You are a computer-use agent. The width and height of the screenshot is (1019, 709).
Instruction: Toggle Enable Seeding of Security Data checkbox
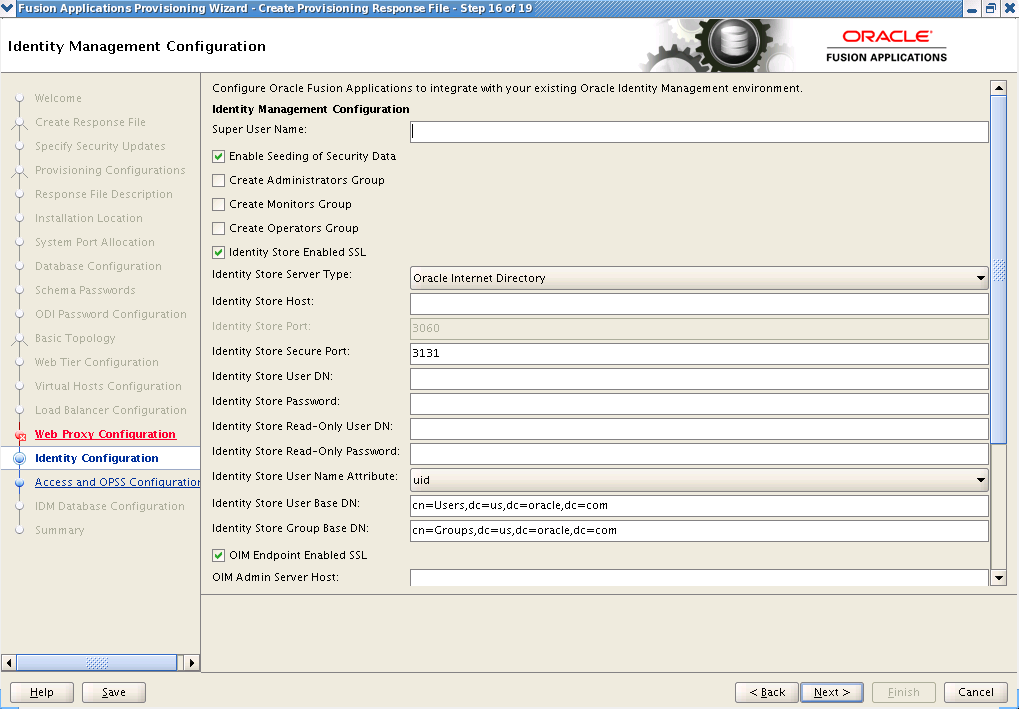click(x=218, y=157)
